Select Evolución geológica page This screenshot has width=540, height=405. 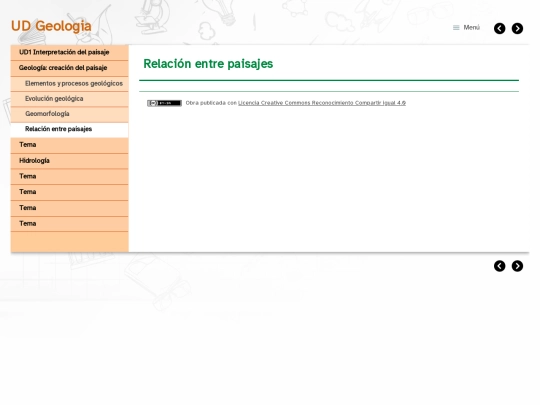(x=70, y=99)
